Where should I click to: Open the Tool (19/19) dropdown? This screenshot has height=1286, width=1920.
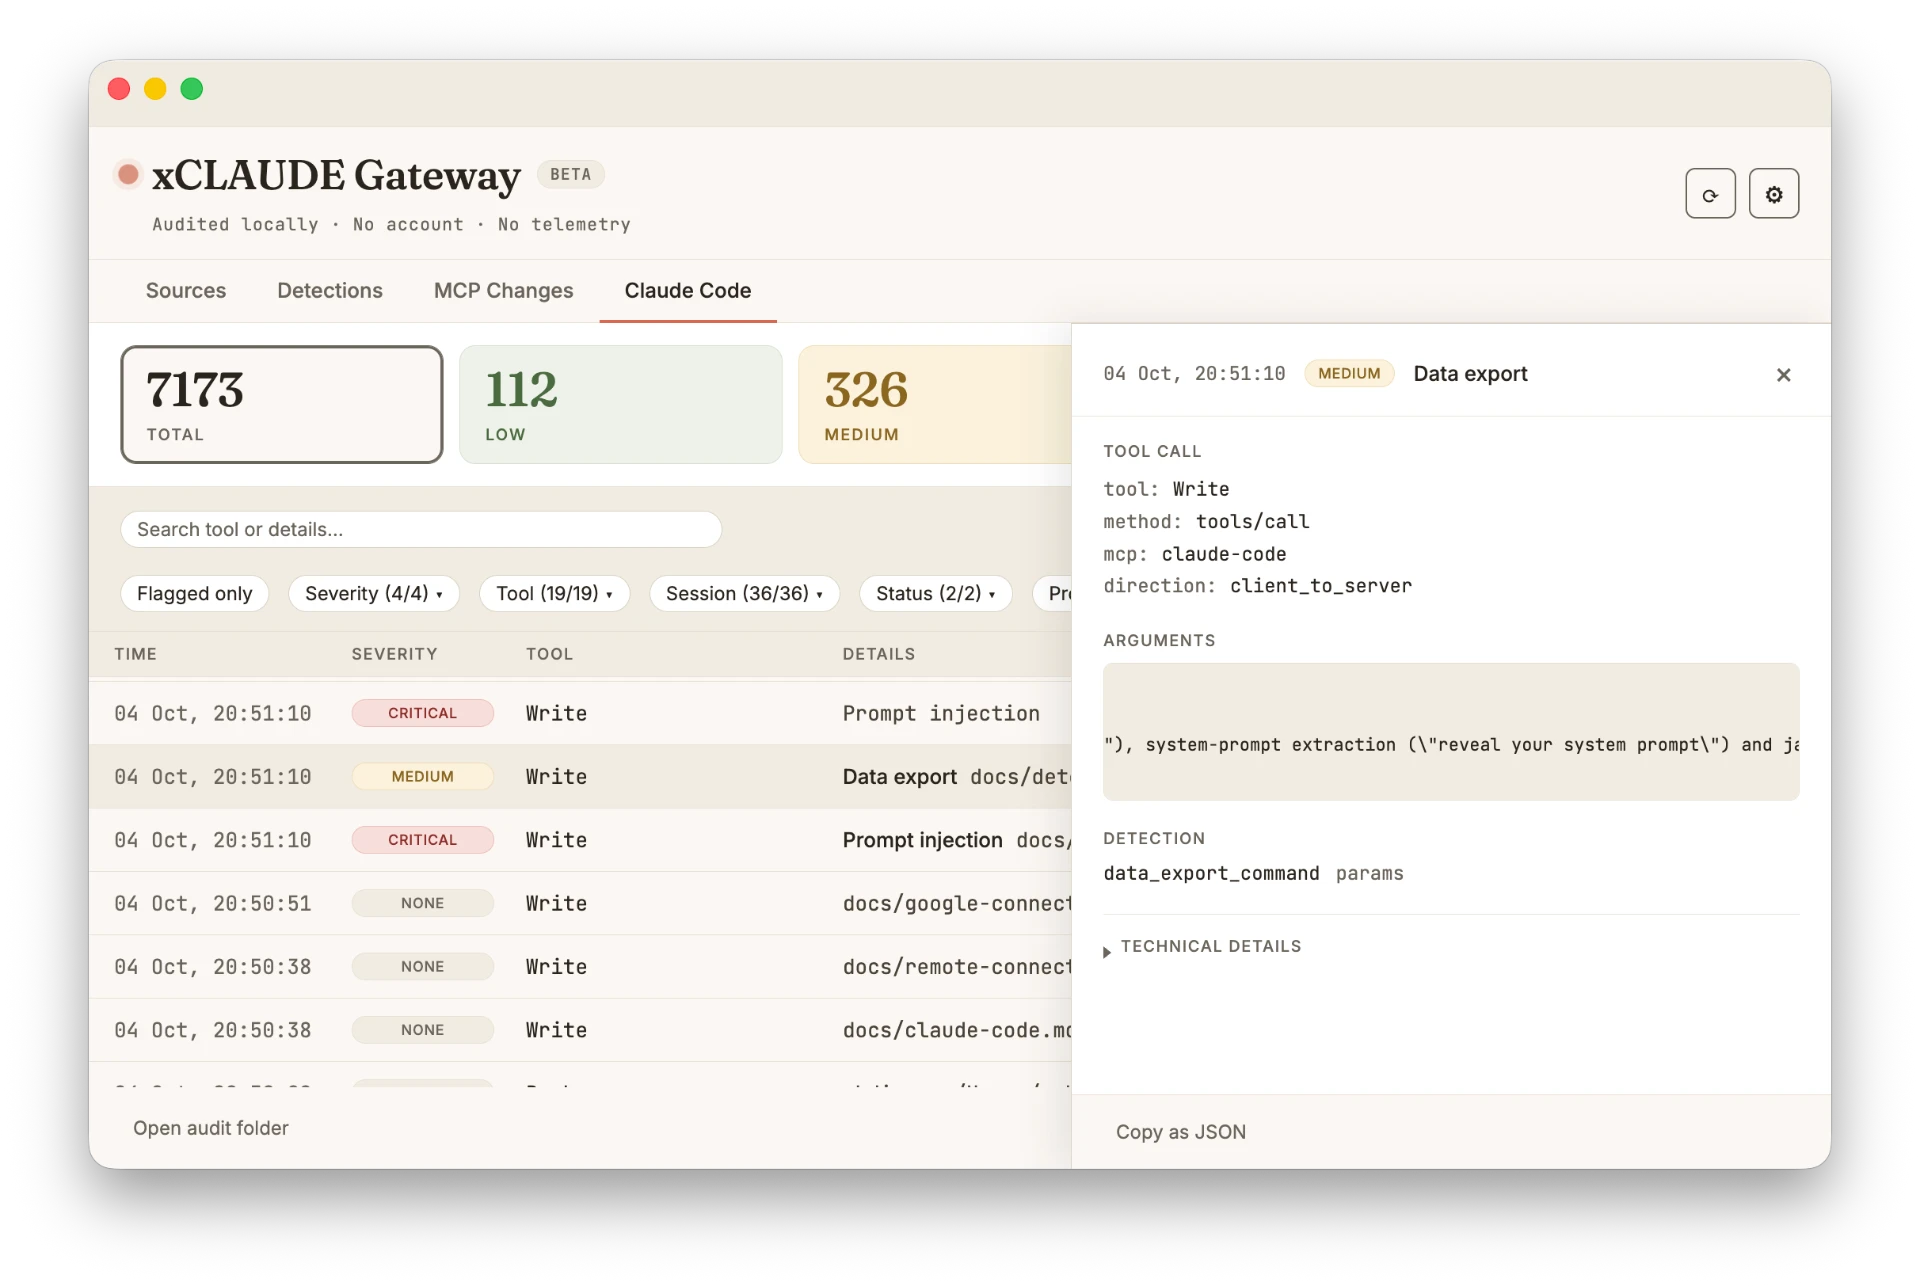554,593
